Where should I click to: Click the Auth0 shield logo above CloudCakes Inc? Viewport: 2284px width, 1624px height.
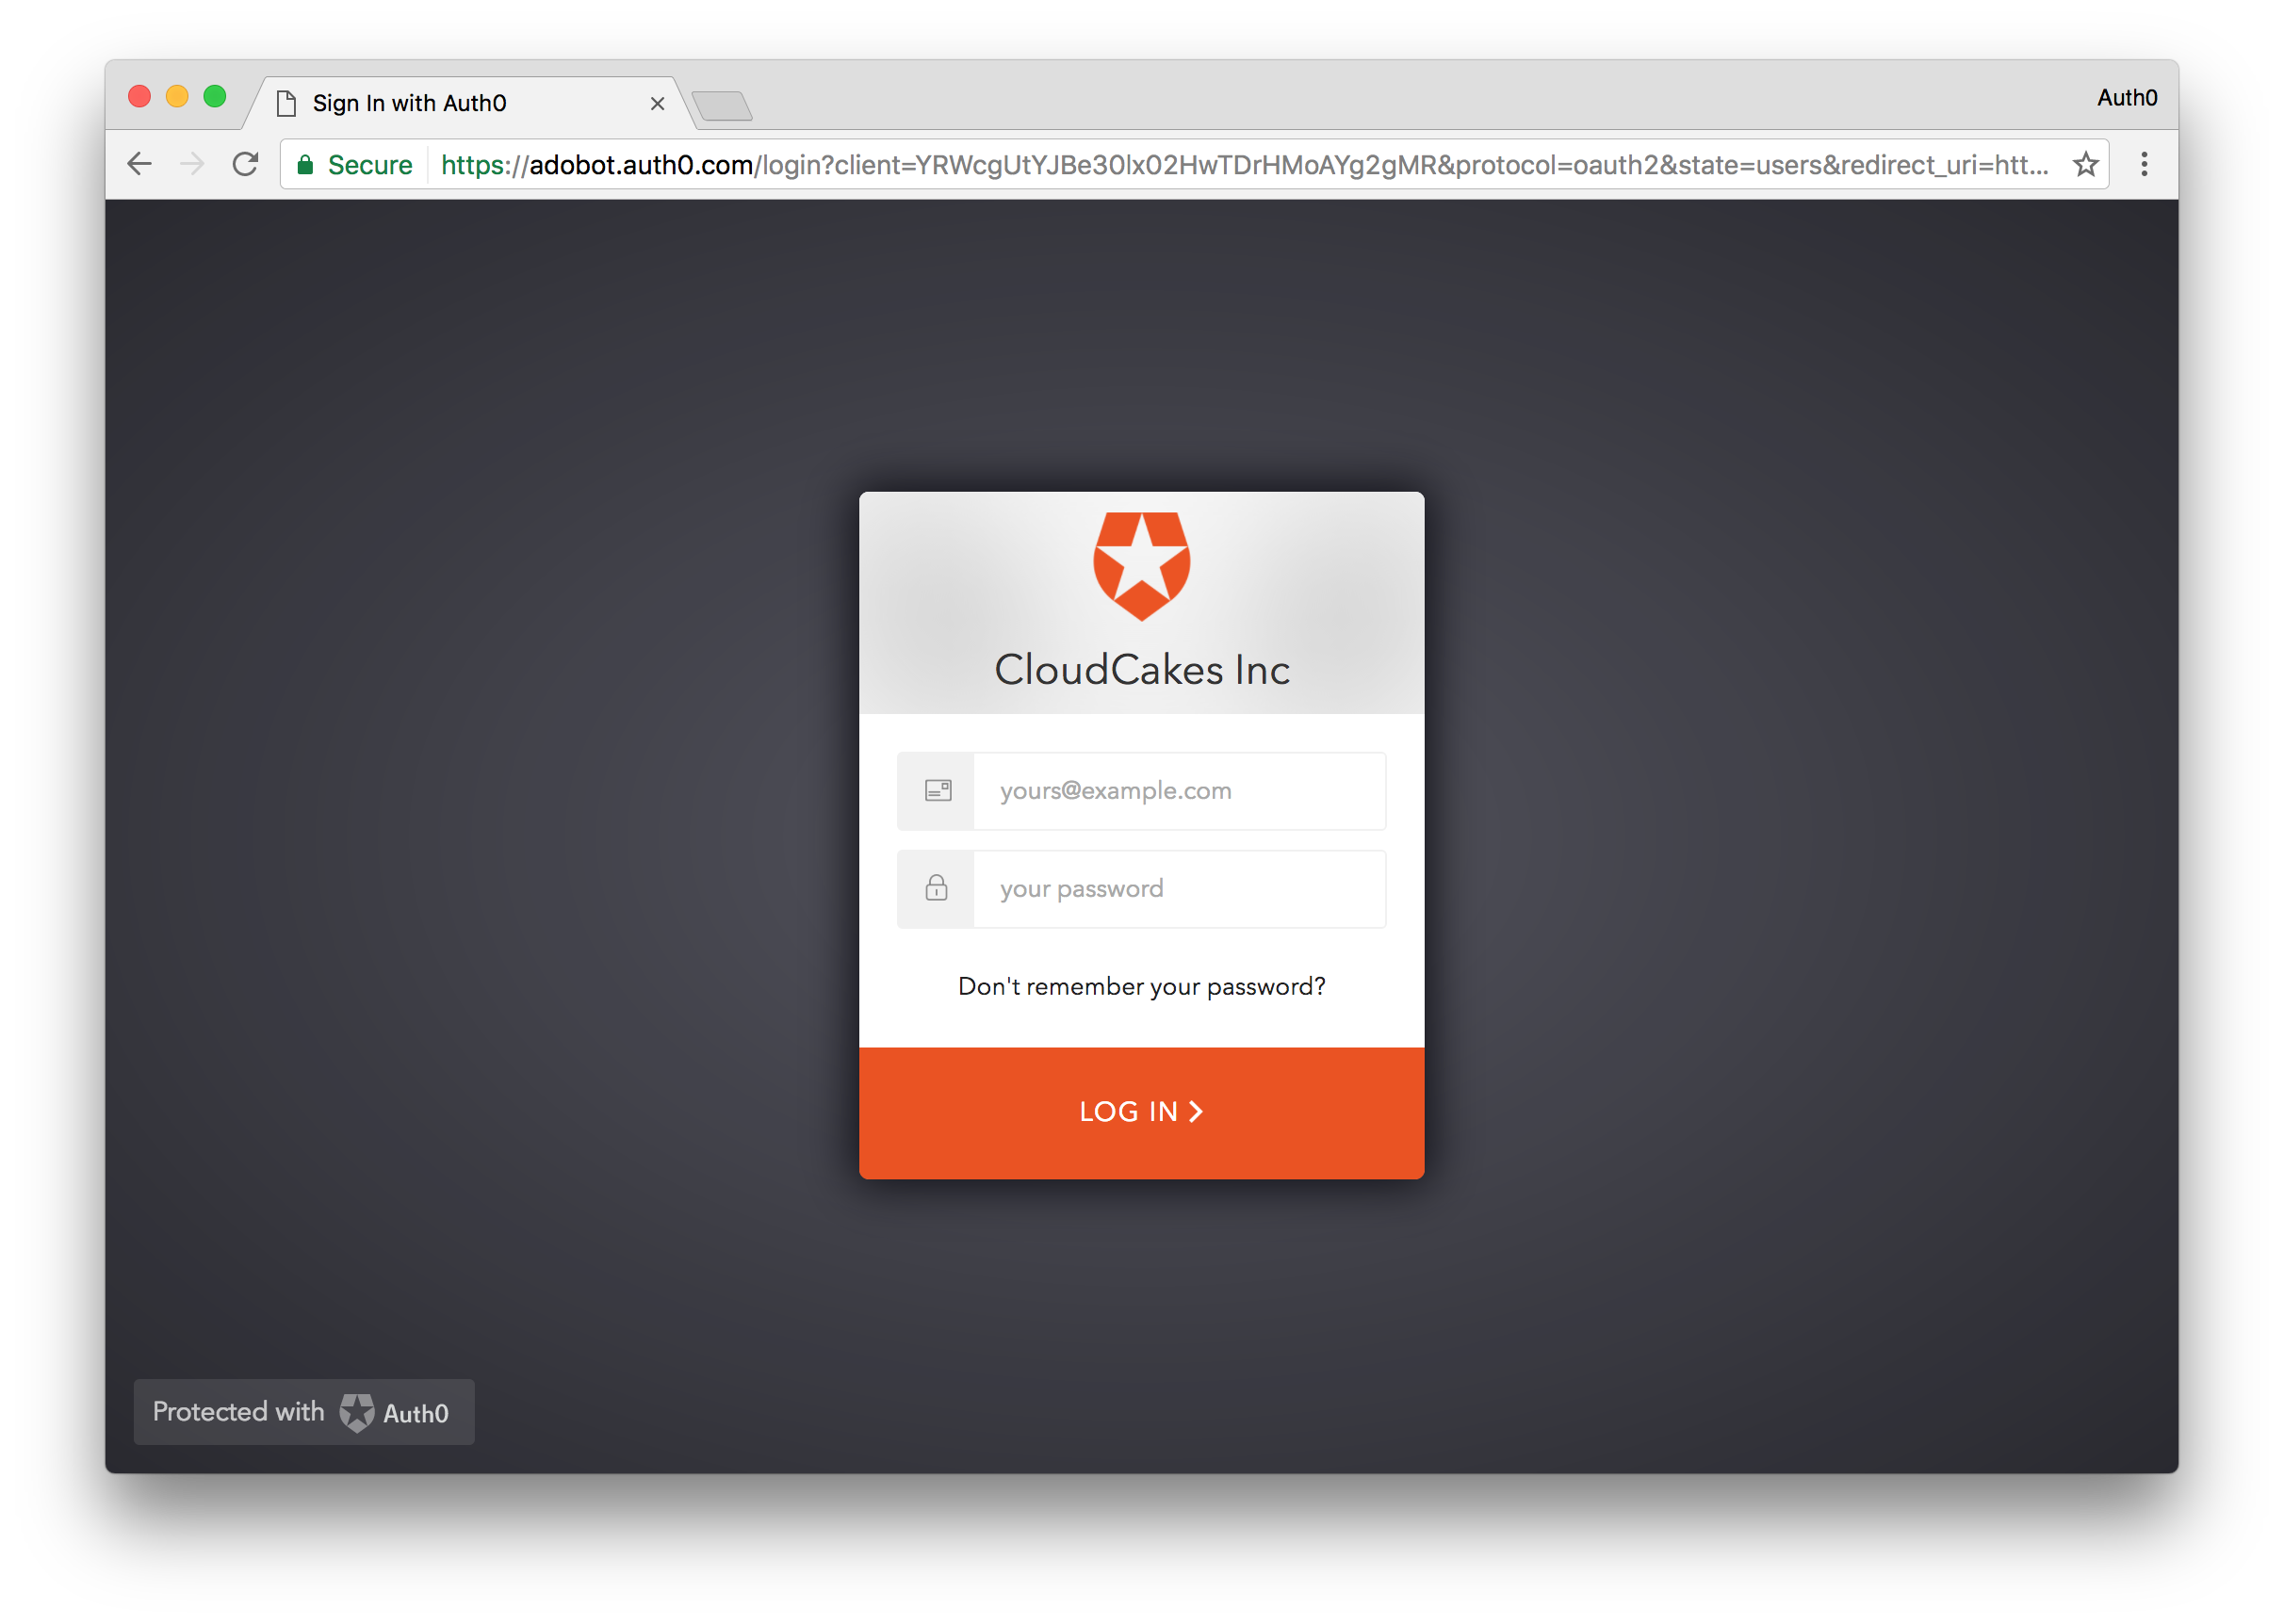pos(1141,566)
